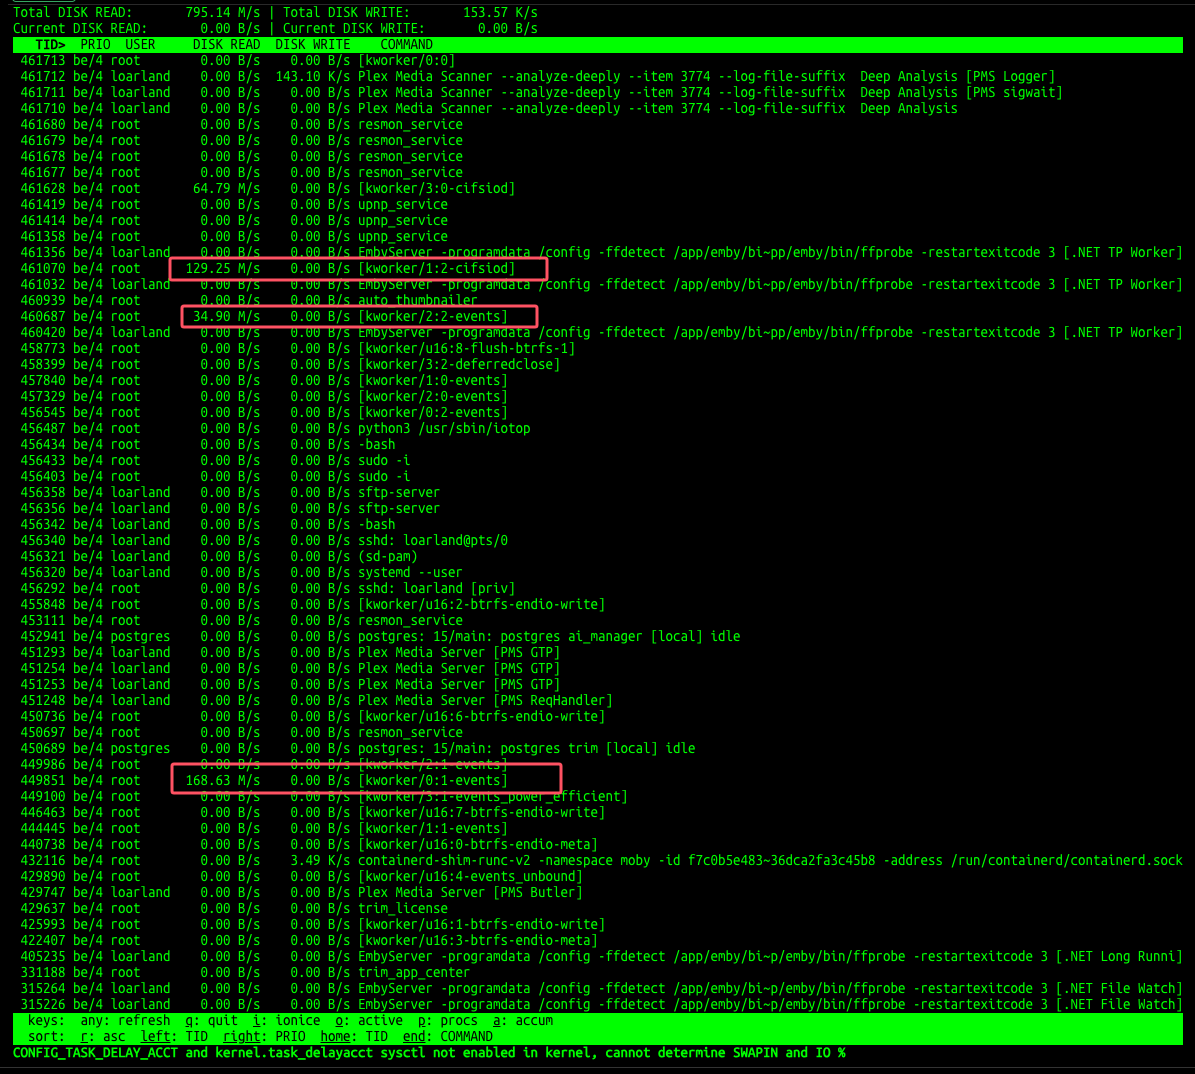Image resolution: width=1195 pixels, height=1074 pixels.
Task: Click the Total DISK READ 795.14 M/s value
Action: 223,13
